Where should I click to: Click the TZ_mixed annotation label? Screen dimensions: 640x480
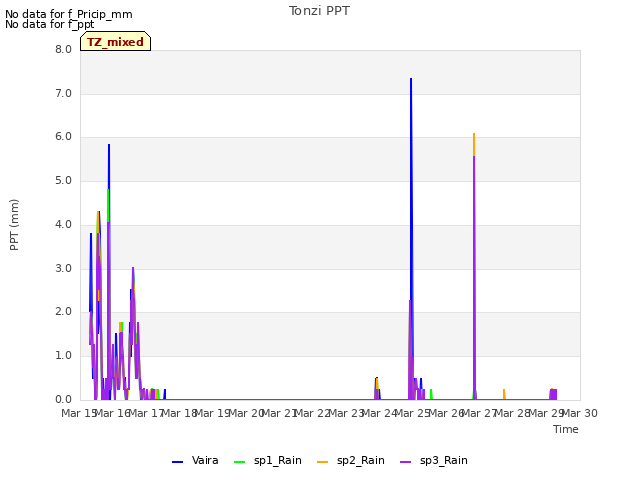pyautogui.click(x=116, y=42)
